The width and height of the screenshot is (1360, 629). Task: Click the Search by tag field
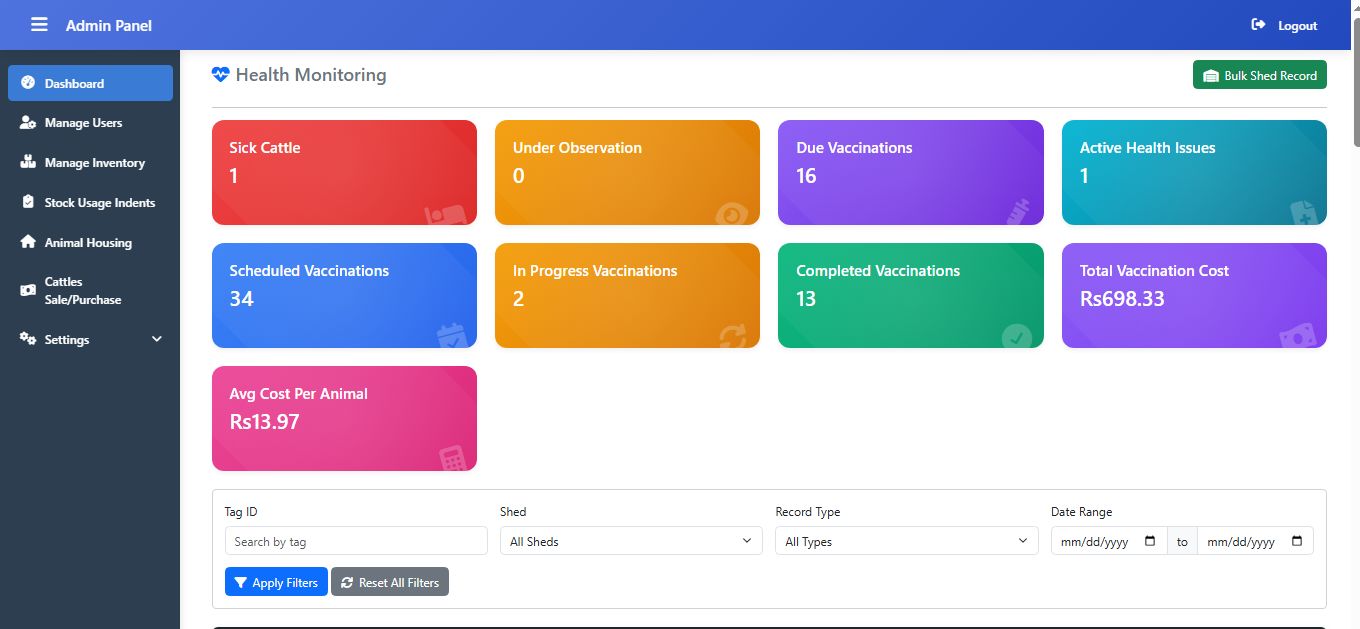tap(356, 541)
